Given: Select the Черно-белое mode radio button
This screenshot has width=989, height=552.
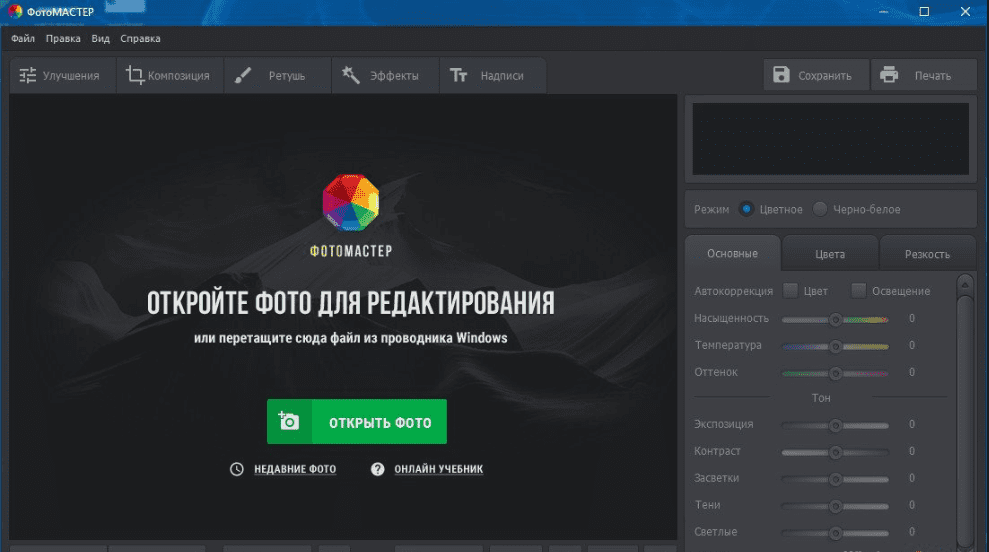Looking at the screenshot, I should point(820,209).
